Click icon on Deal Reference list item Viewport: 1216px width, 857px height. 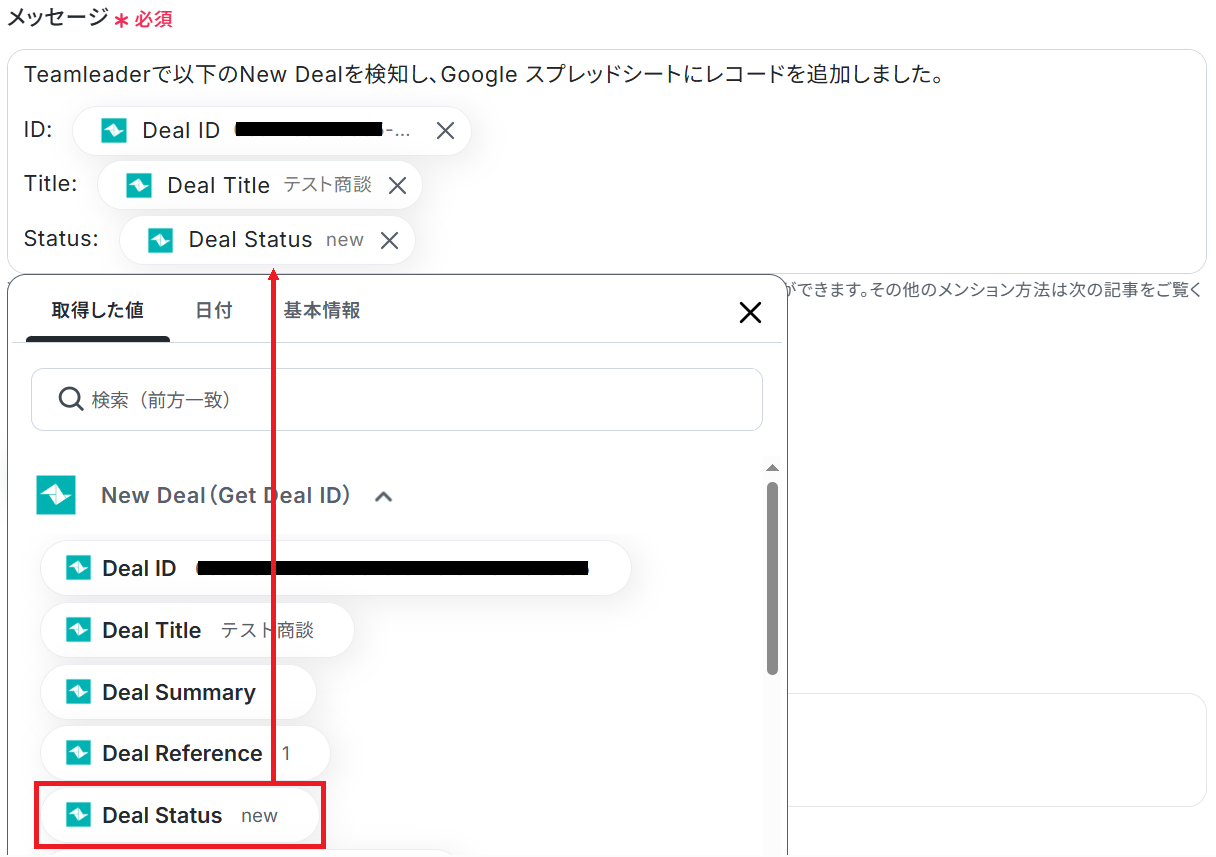[x=78, y=753]
